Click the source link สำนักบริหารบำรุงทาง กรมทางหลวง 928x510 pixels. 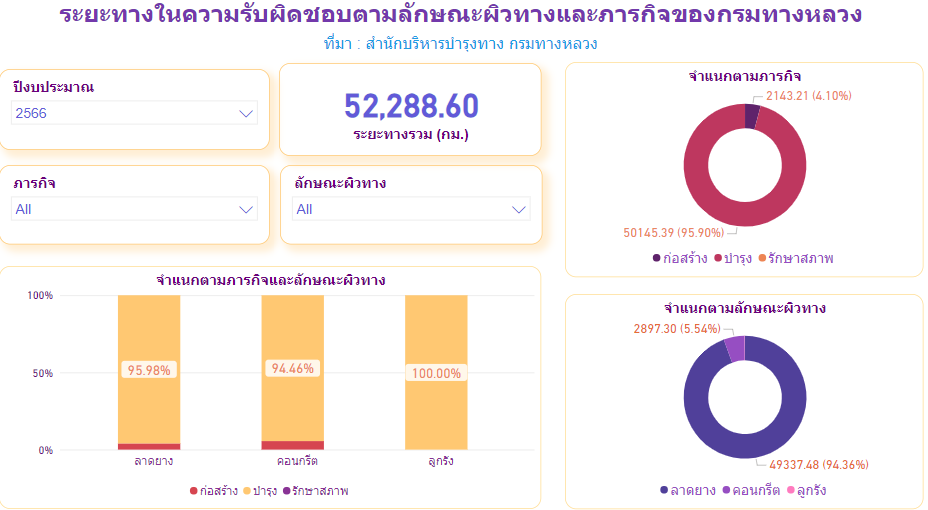(x=481, y=44)
